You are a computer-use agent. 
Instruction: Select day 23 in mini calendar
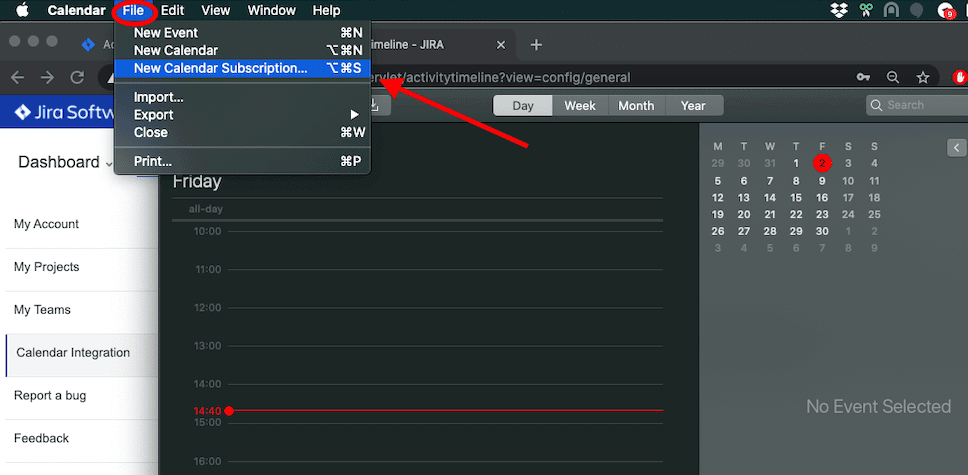point(822,214)
